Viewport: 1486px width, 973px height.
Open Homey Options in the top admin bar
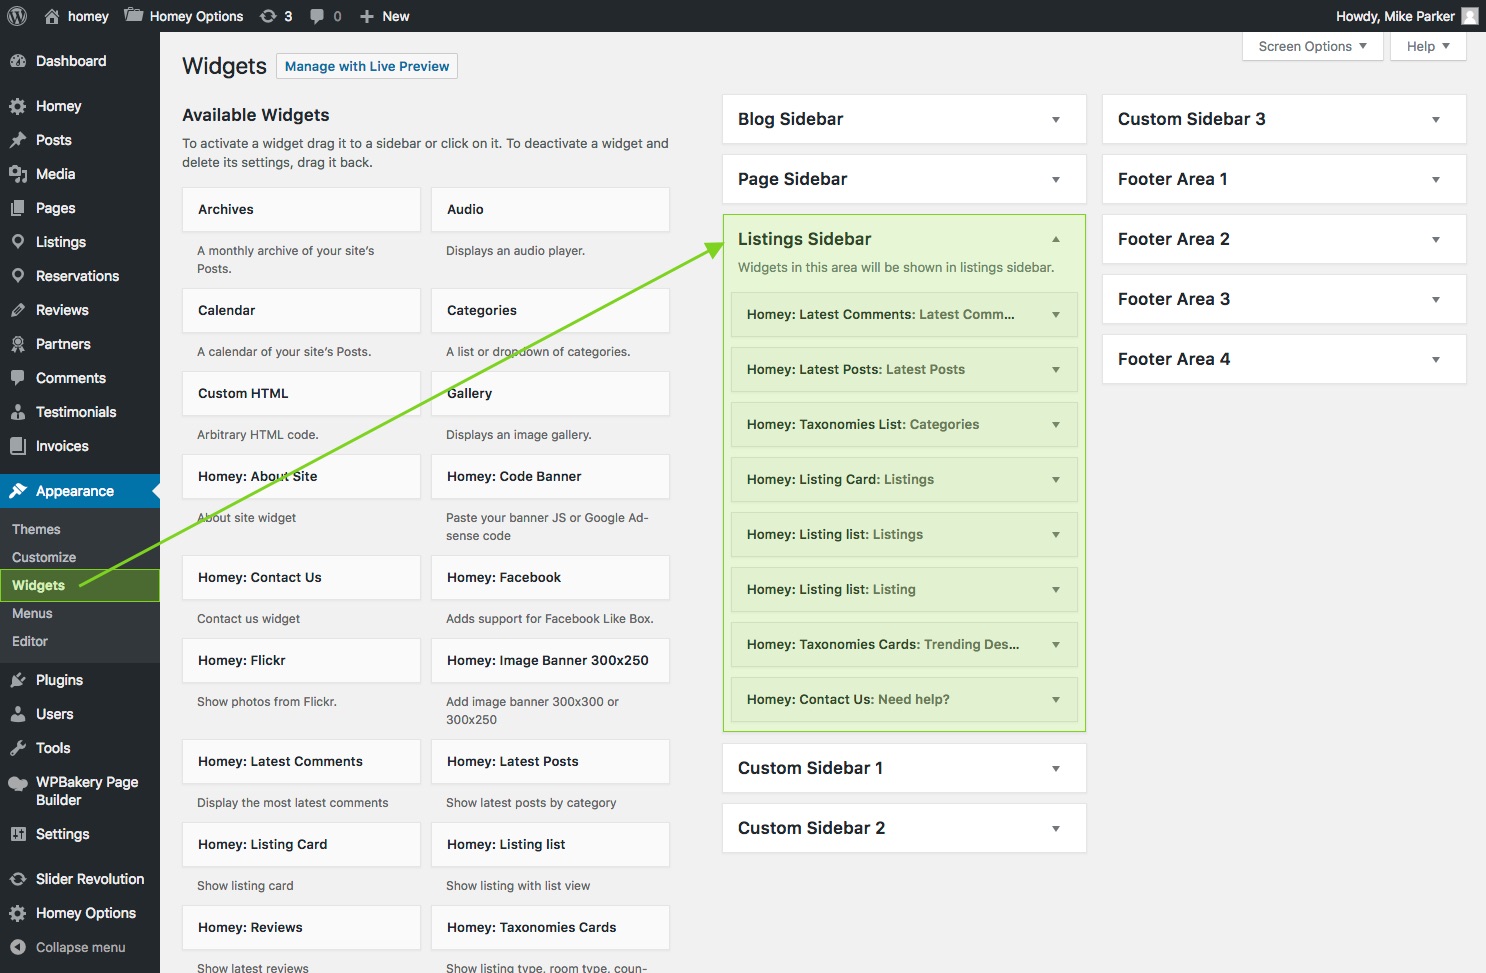[x=184, y=16]
